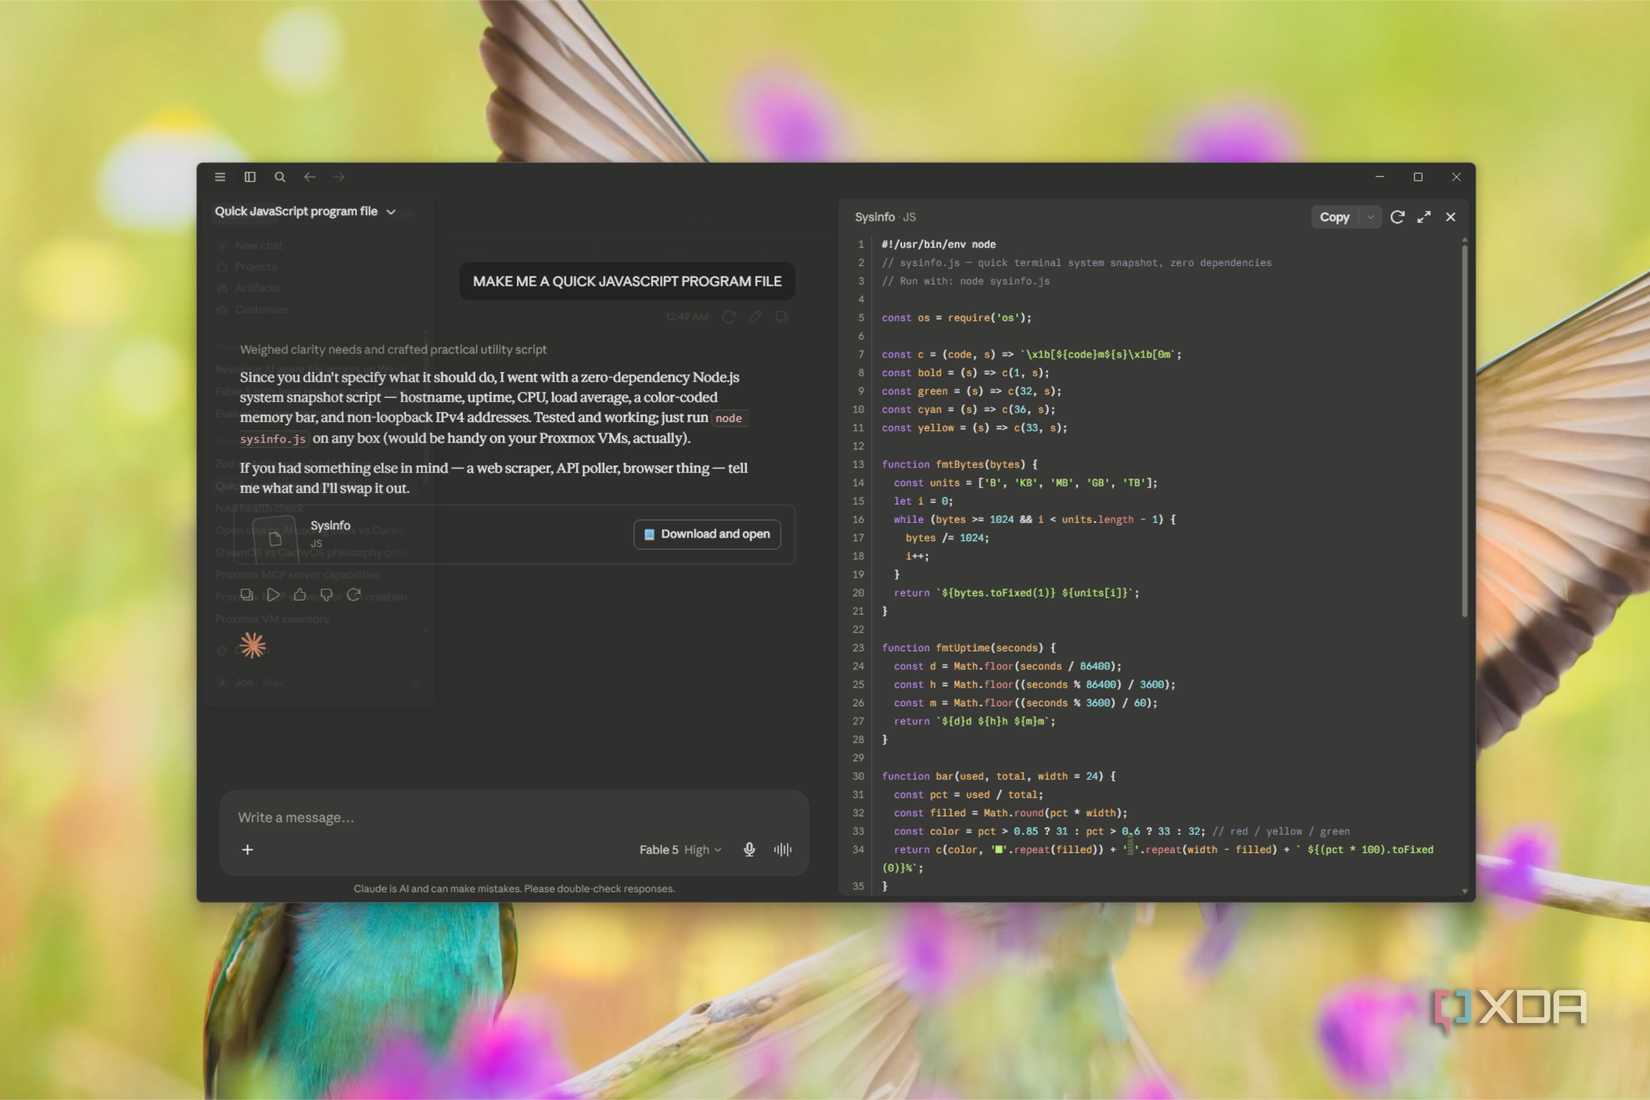The width and height of the screenshot is (1650, 1100).
Task: Click the '#!/usr/bin/env node' shebang line
Action: tap(938, 244)
